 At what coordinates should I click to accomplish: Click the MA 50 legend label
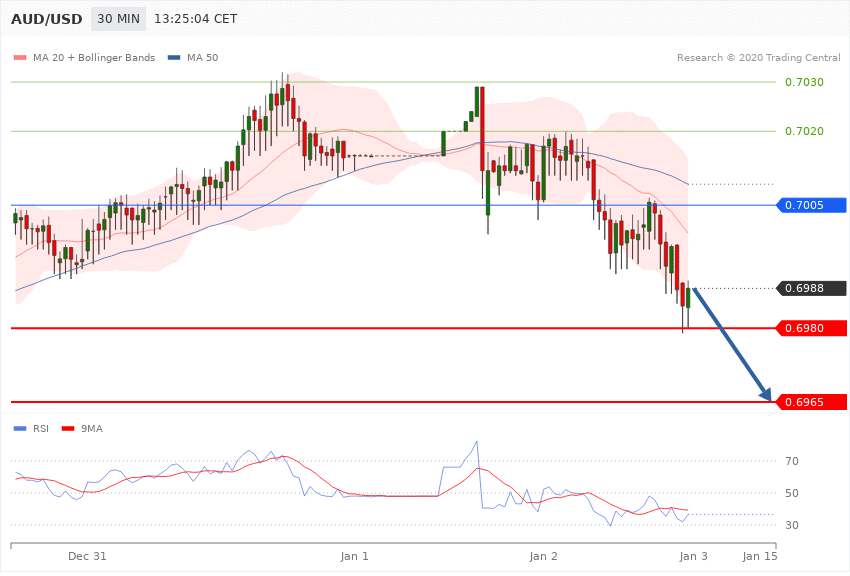202,57
